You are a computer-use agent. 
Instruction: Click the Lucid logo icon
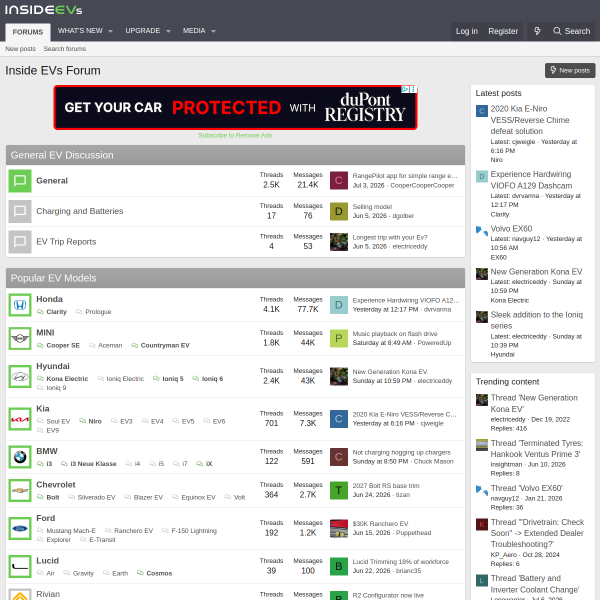20,566
